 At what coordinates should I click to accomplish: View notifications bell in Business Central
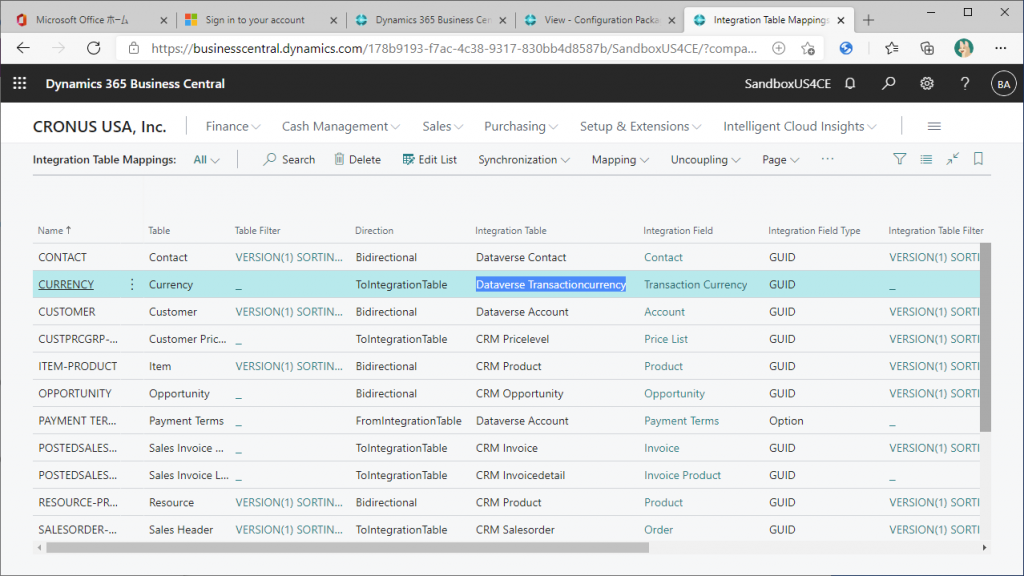[850, 84]
